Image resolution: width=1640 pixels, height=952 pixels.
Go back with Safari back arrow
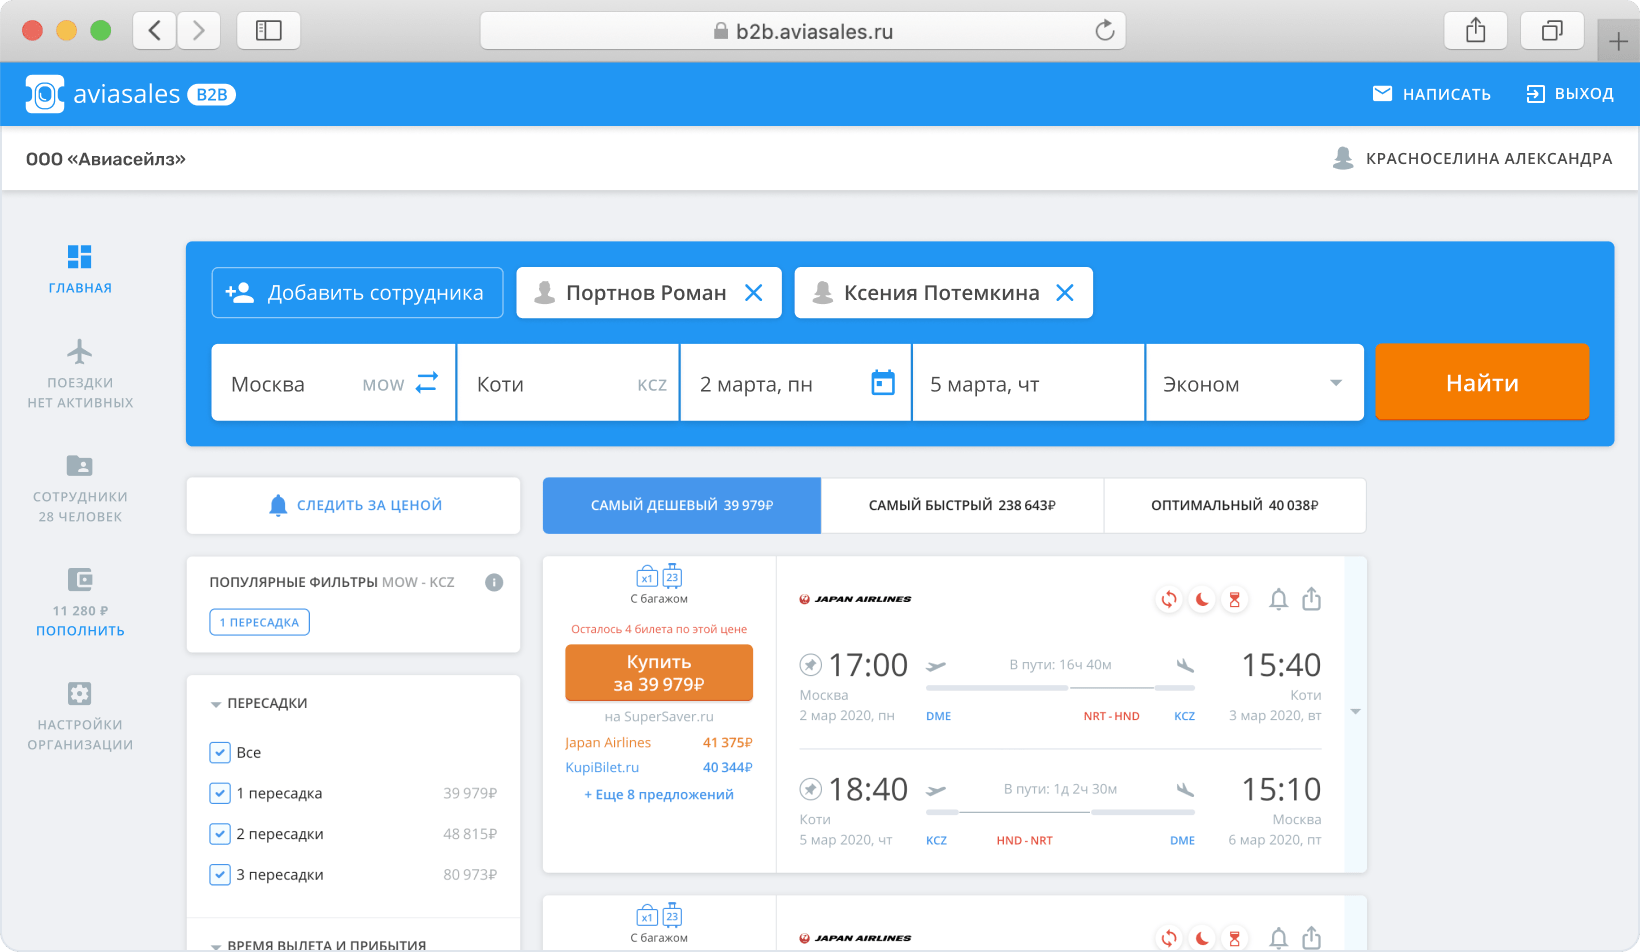point(155,30)
